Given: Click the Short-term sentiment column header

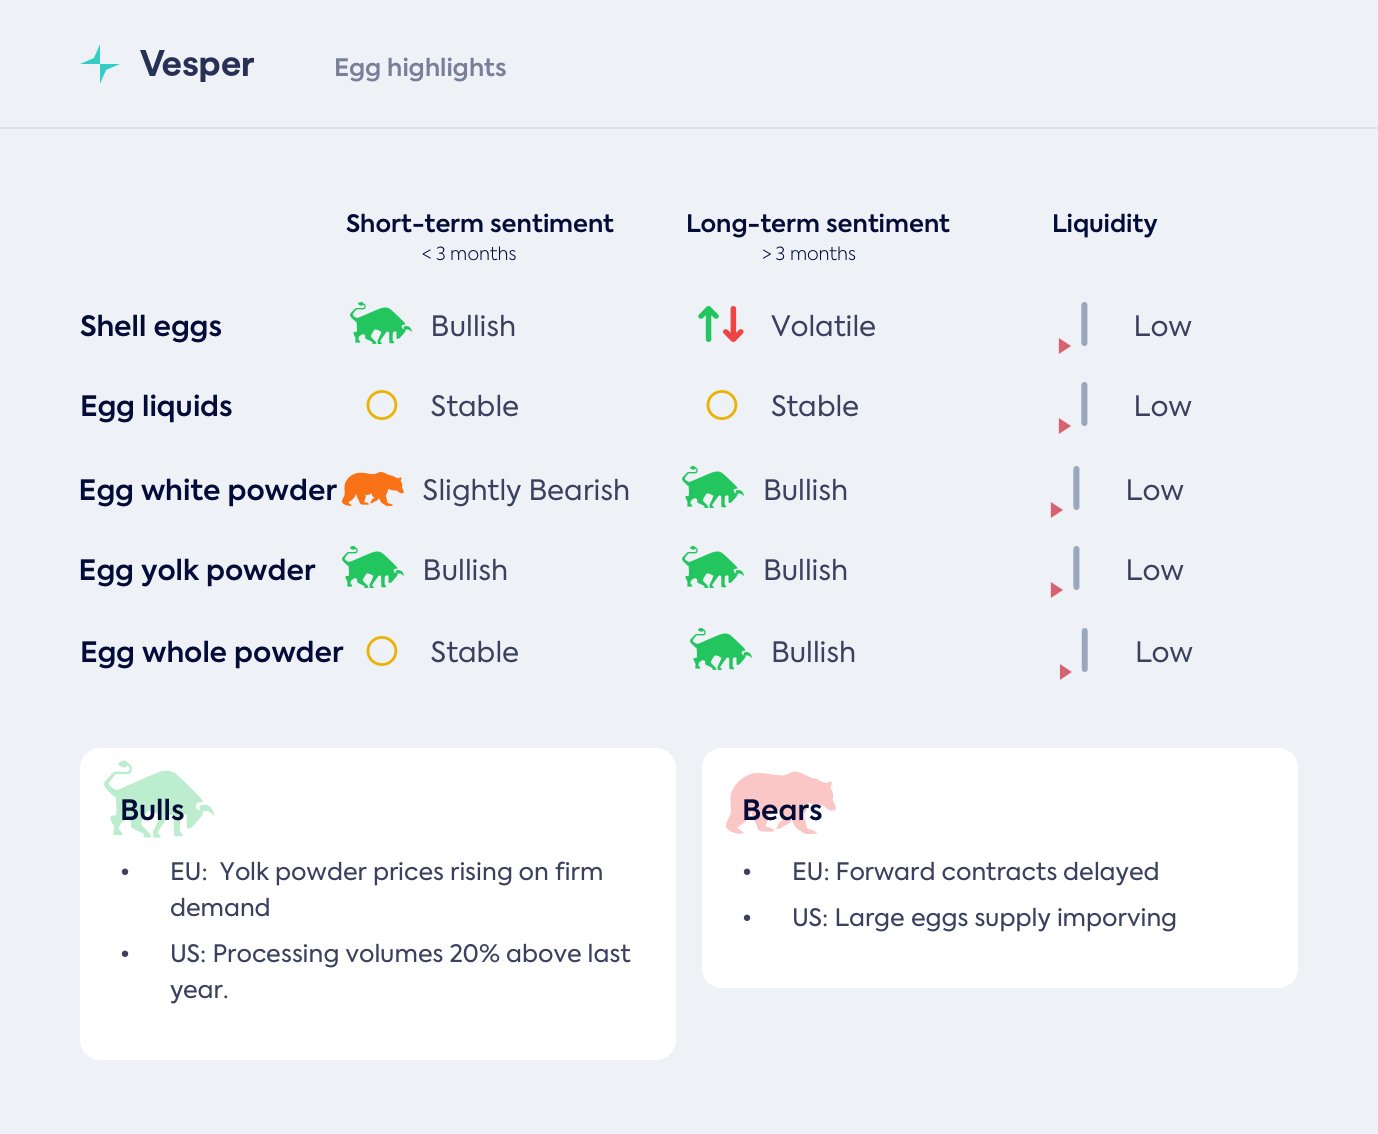Looking at the screenshot, I should tap(479, 223).
